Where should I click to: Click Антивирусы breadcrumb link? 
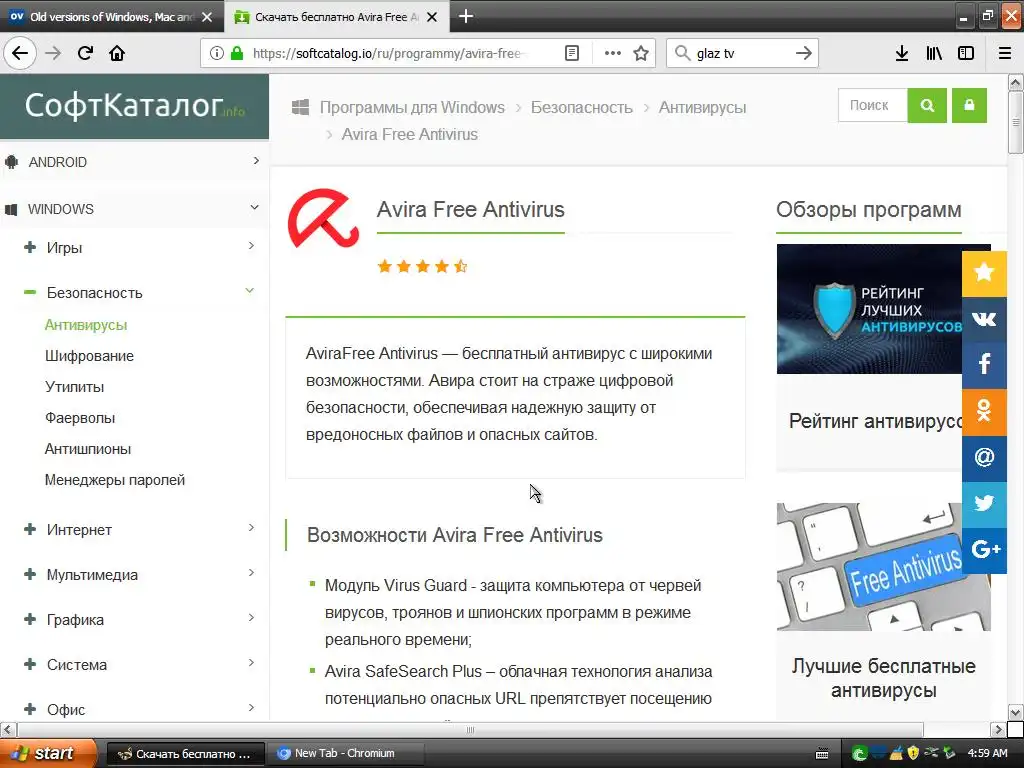point(702,107)
